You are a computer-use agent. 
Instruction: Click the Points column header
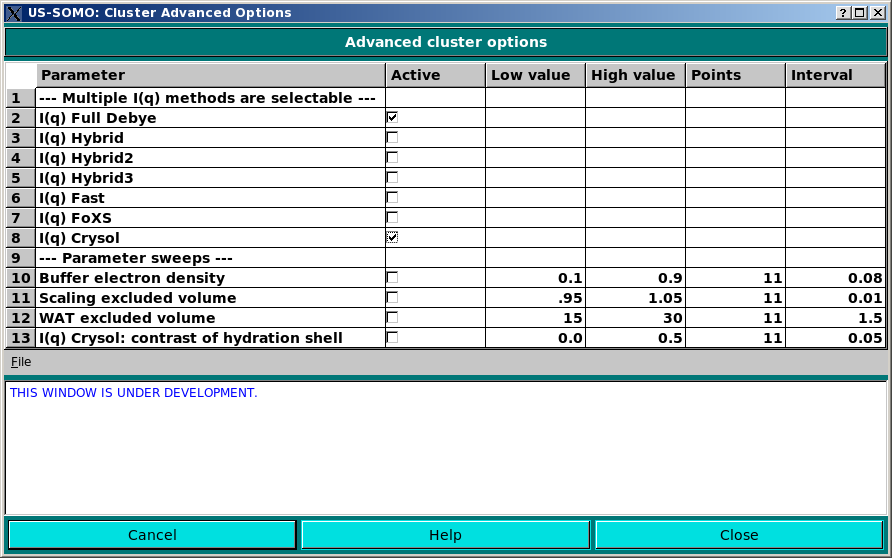[x=736, y=75]
